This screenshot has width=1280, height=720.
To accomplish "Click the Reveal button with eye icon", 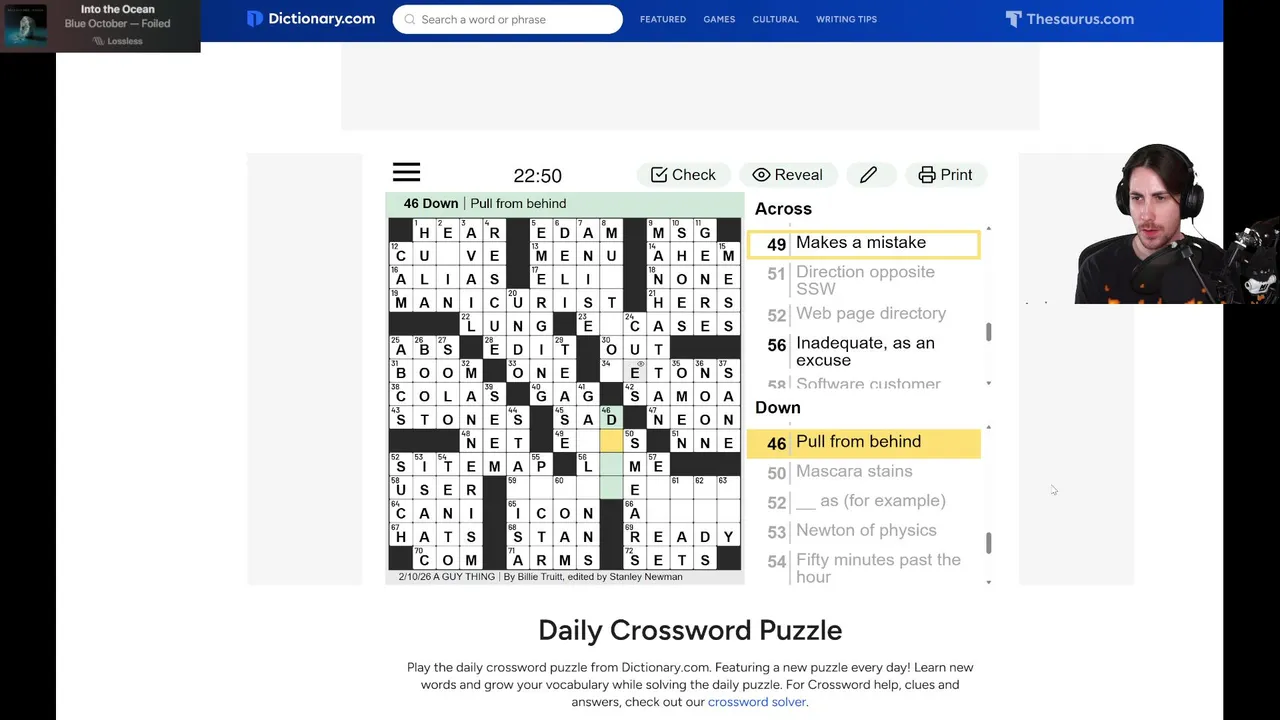I will tap(787, 175).
